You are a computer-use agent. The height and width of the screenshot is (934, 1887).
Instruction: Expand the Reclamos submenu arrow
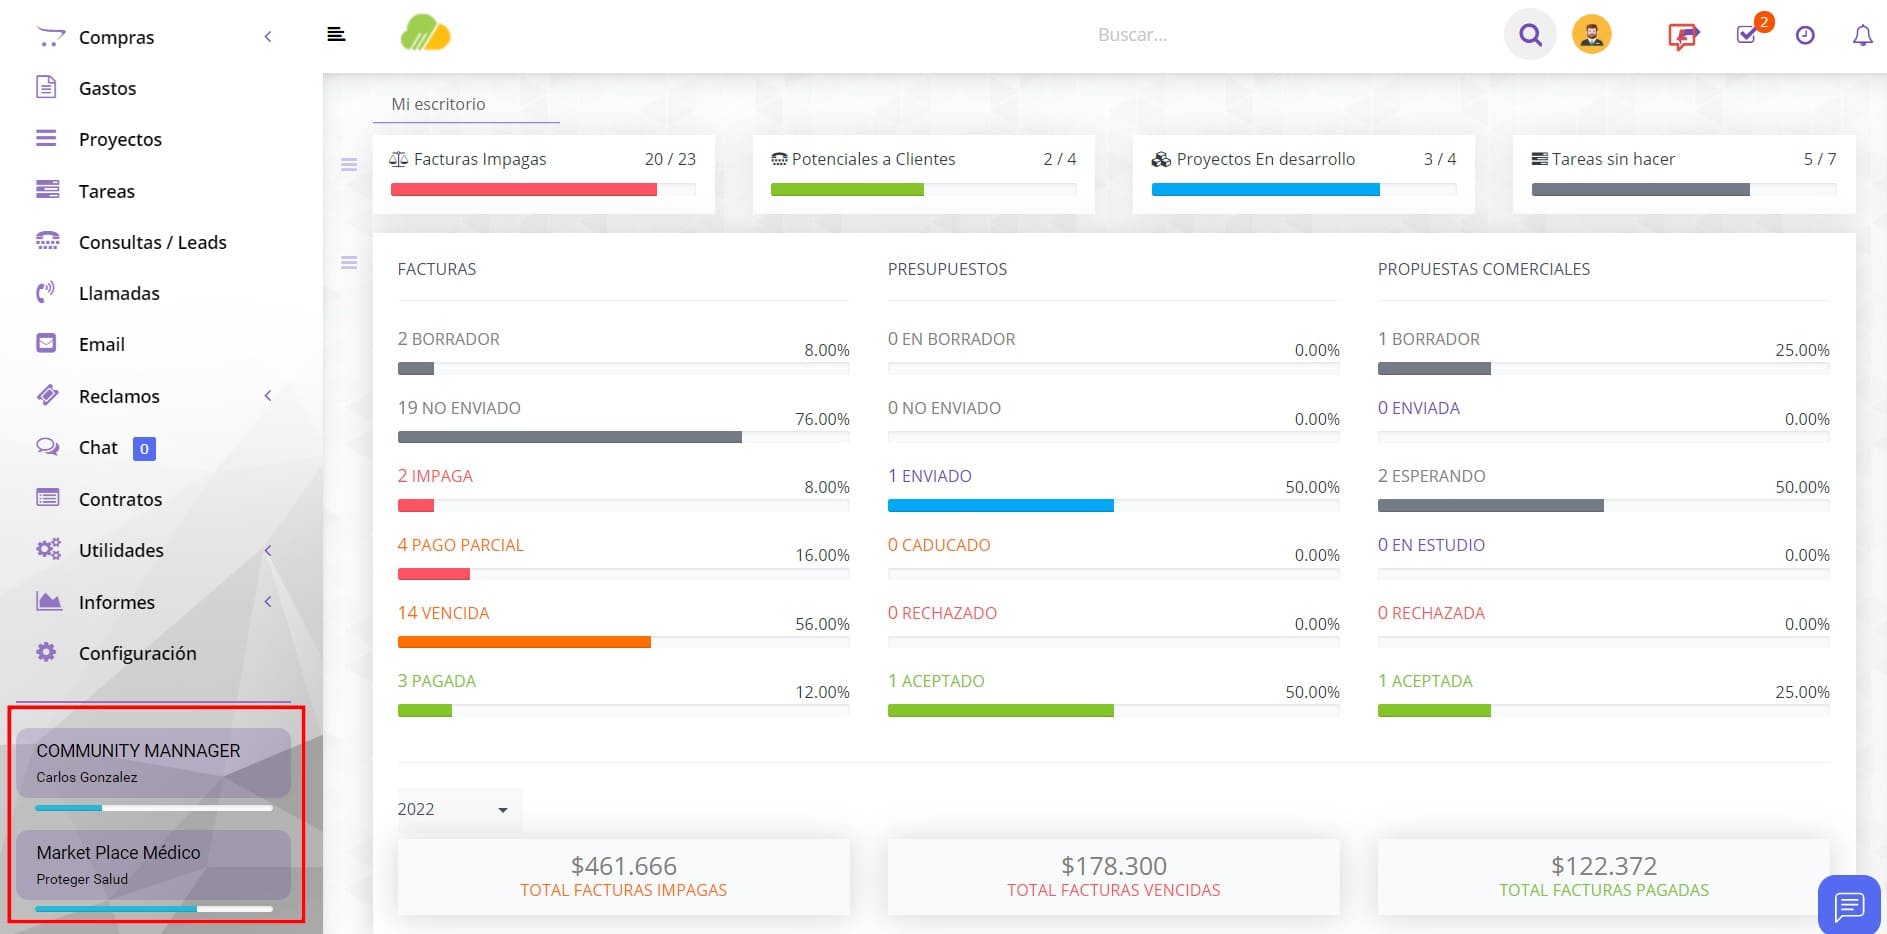click(x=268, y=396)
